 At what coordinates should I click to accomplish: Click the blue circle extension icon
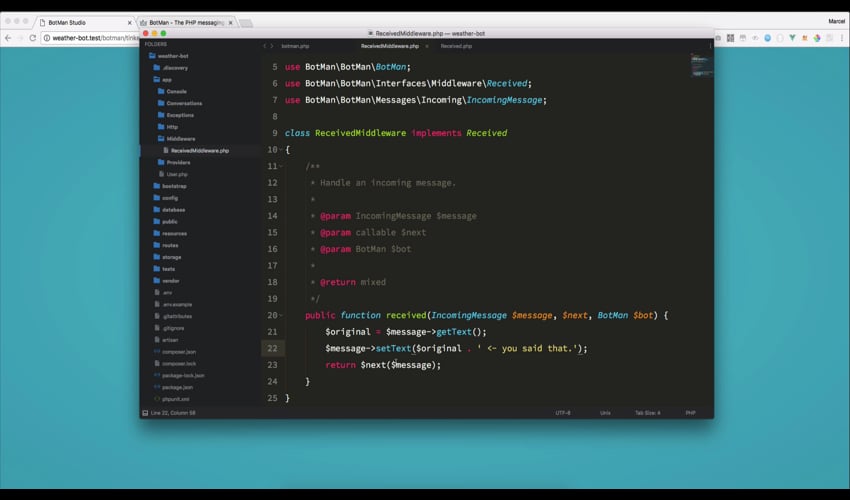click(768, 38)
